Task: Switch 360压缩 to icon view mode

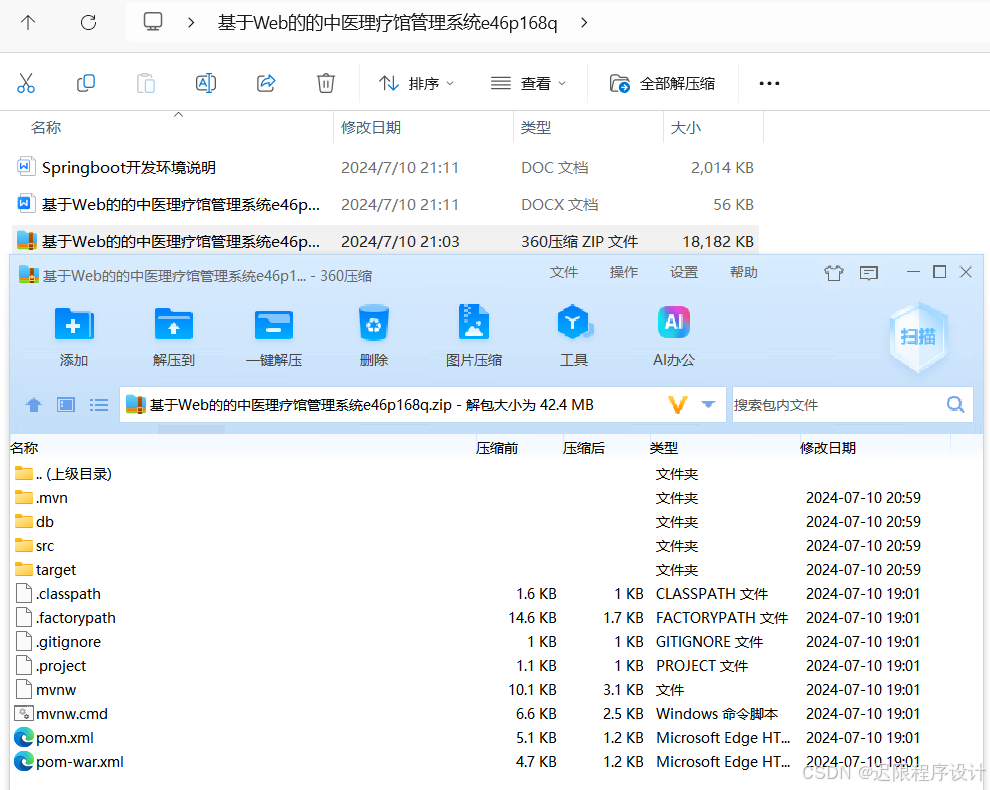Action: 66,405
